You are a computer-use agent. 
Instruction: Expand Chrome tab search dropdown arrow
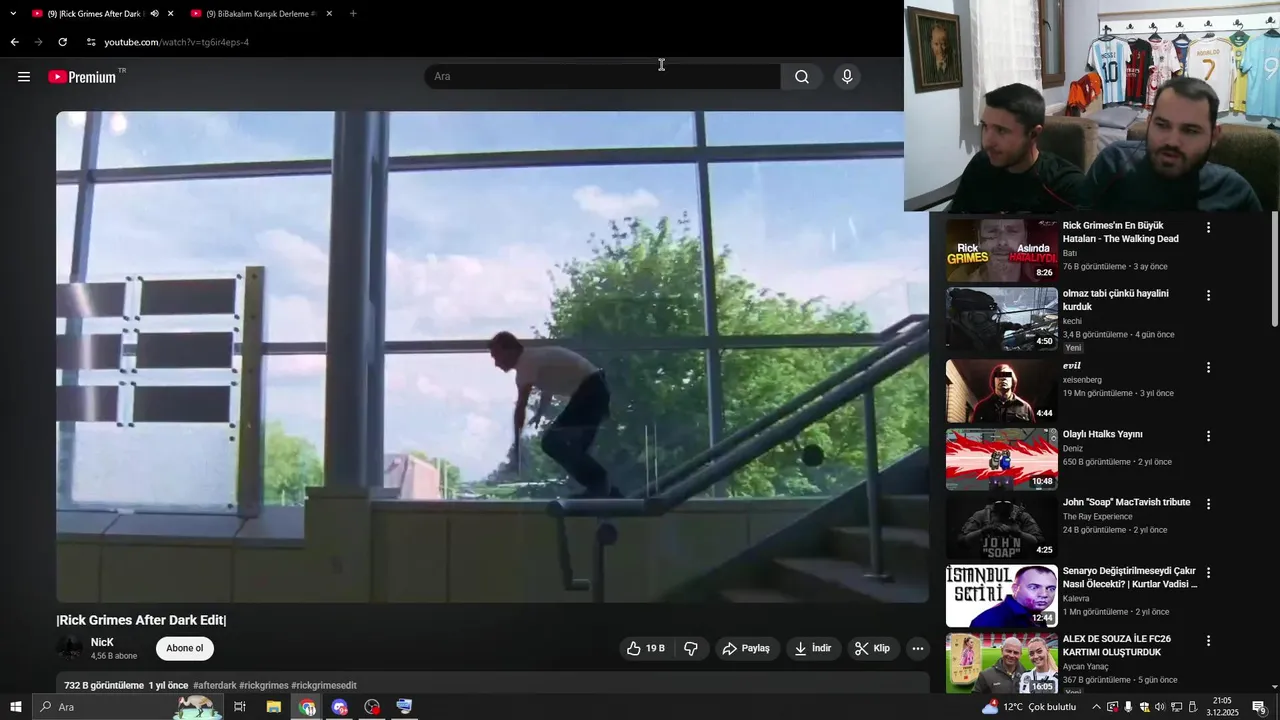(13, 14)
